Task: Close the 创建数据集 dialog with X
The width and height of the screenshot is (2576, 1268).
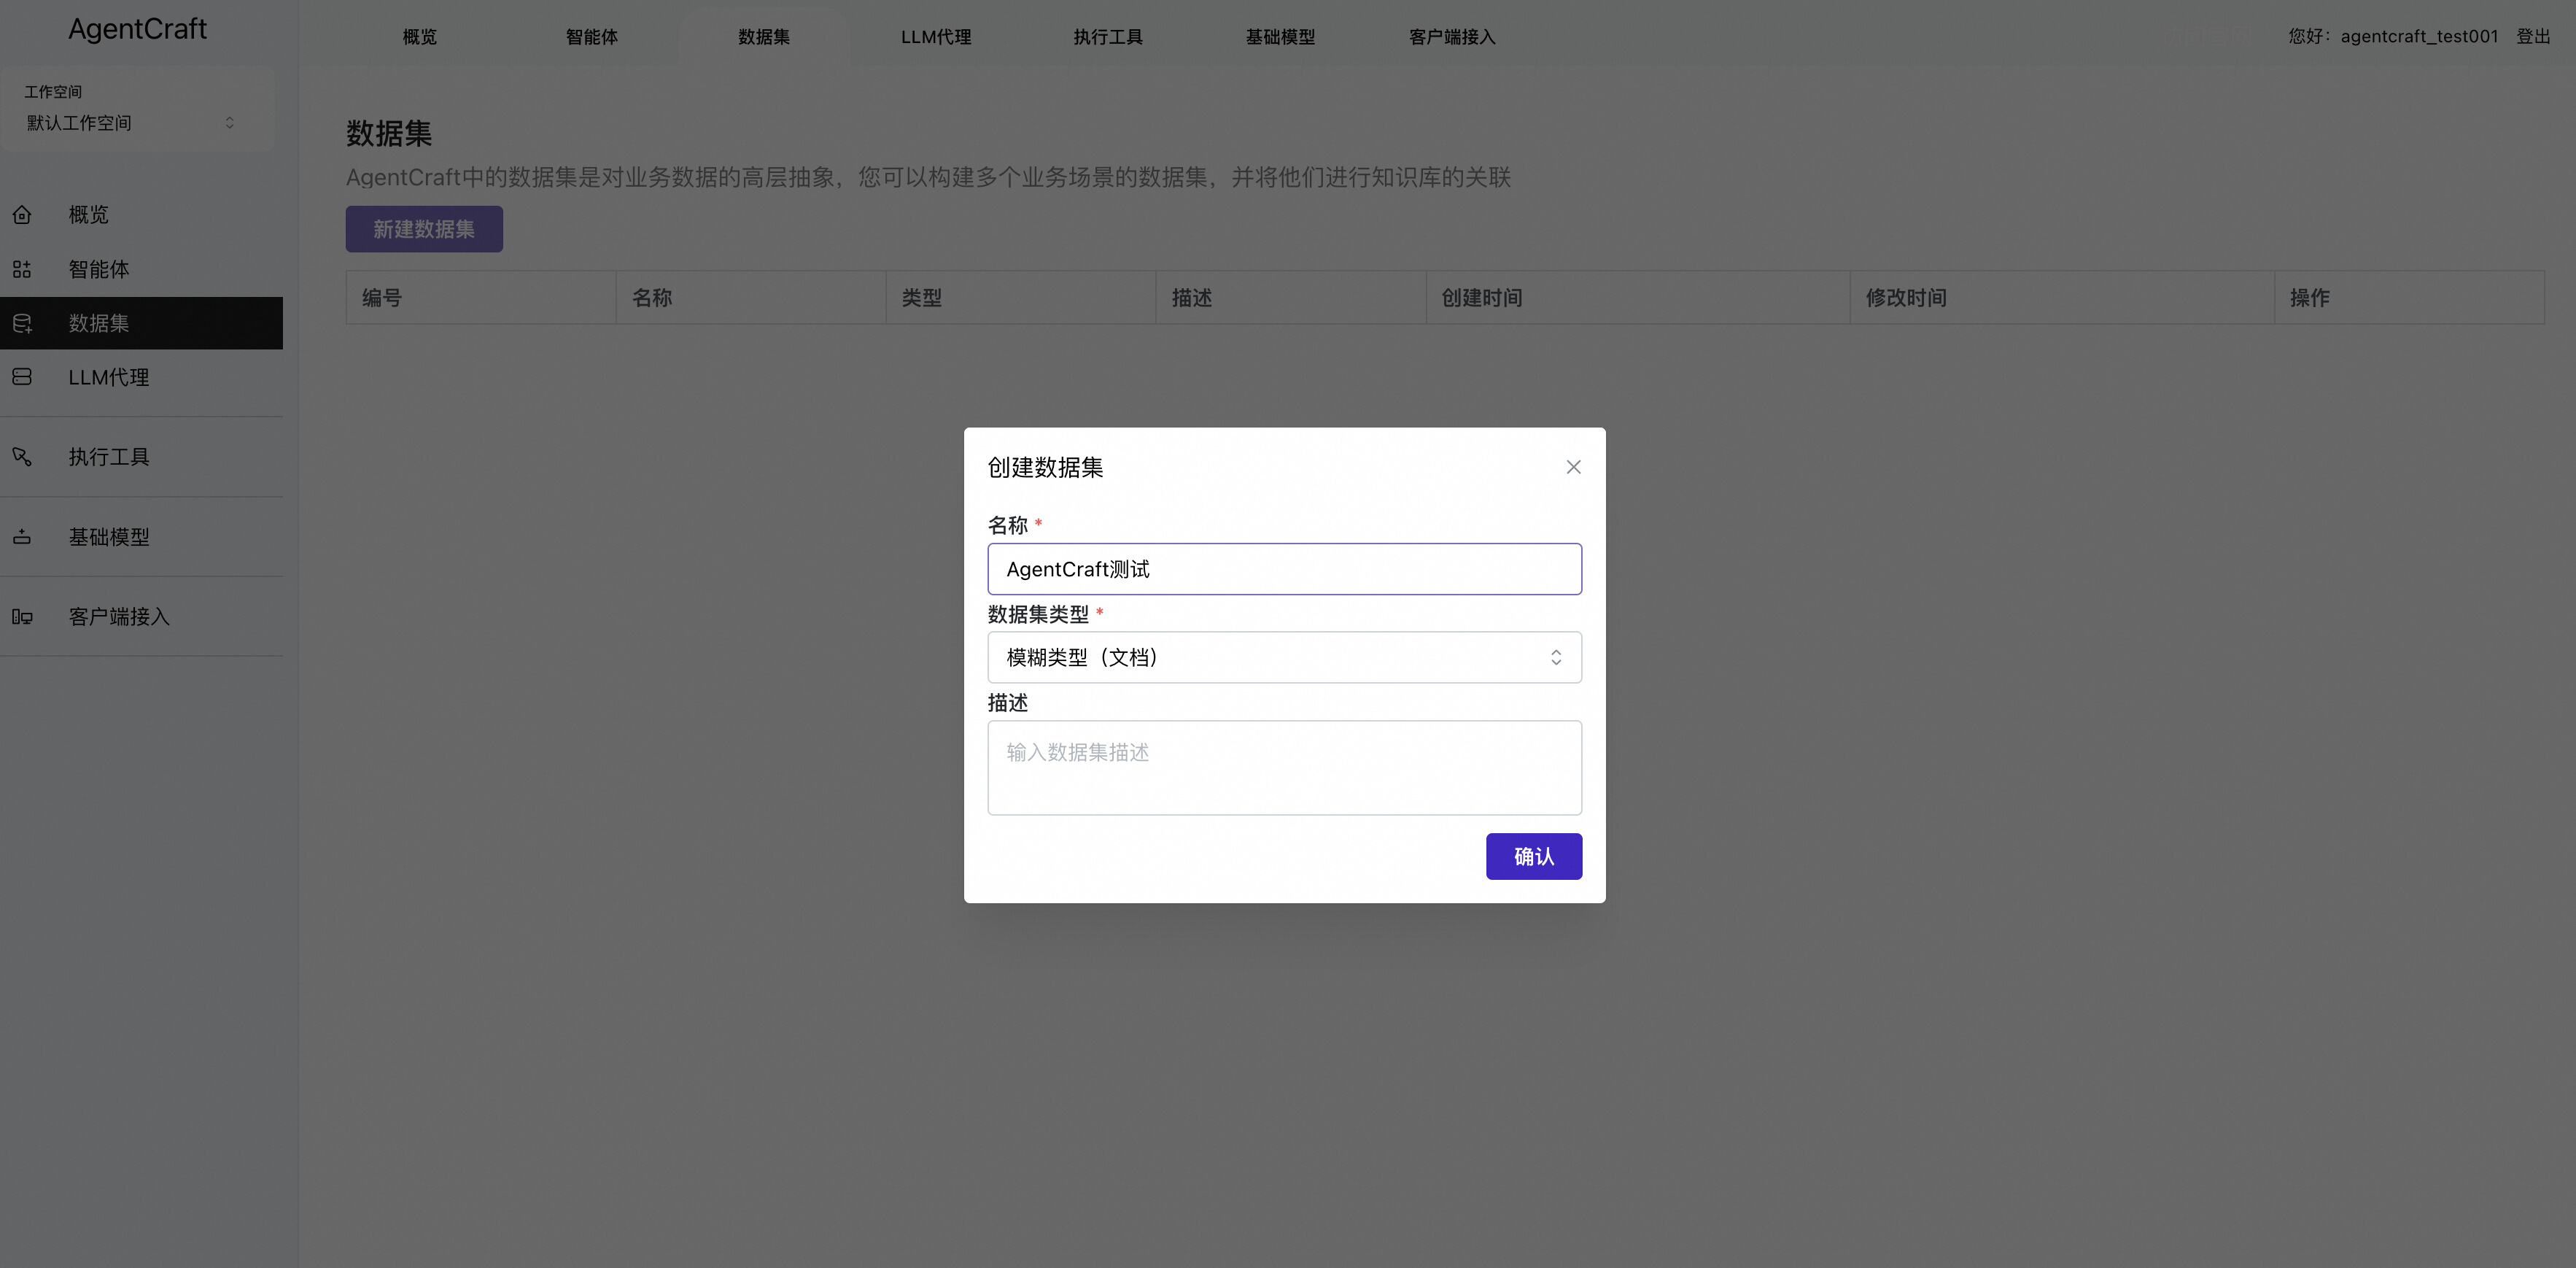Action: [1573, 467]
